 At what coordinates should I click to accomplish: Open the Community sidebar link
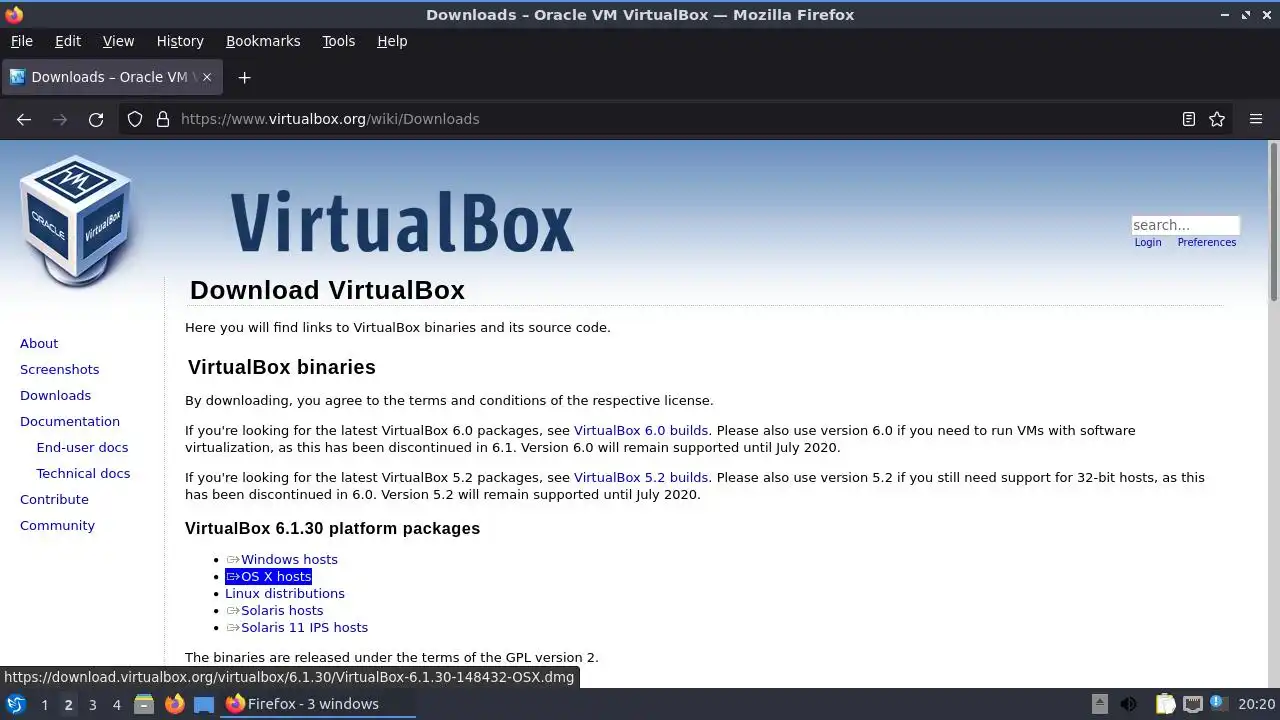point(57,525)
